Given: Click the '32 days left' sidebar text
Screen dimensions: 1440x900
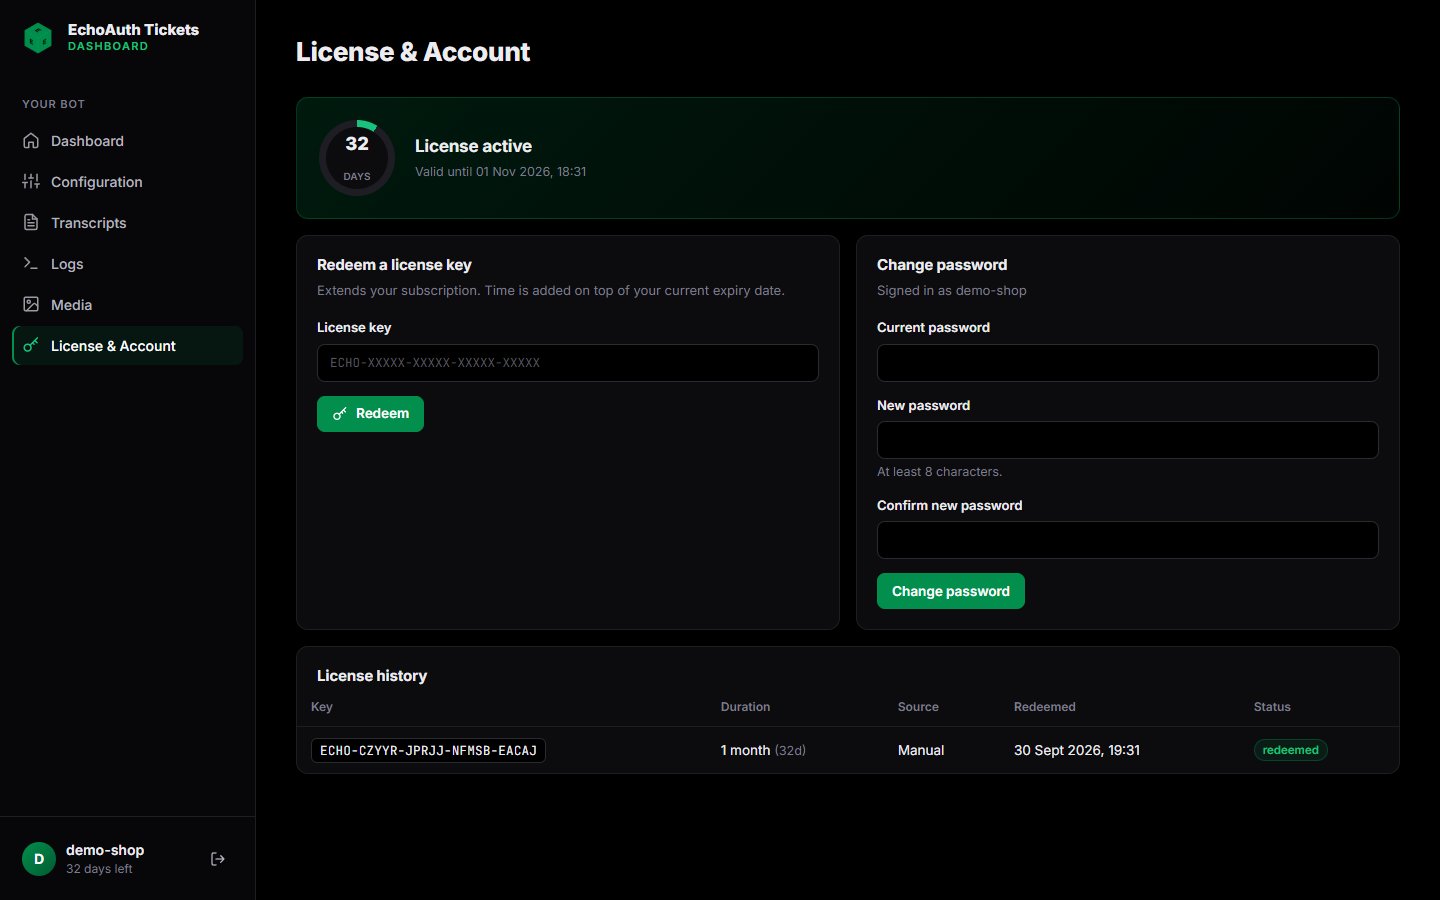Looking at the screenshot, I should pos(99,869).
